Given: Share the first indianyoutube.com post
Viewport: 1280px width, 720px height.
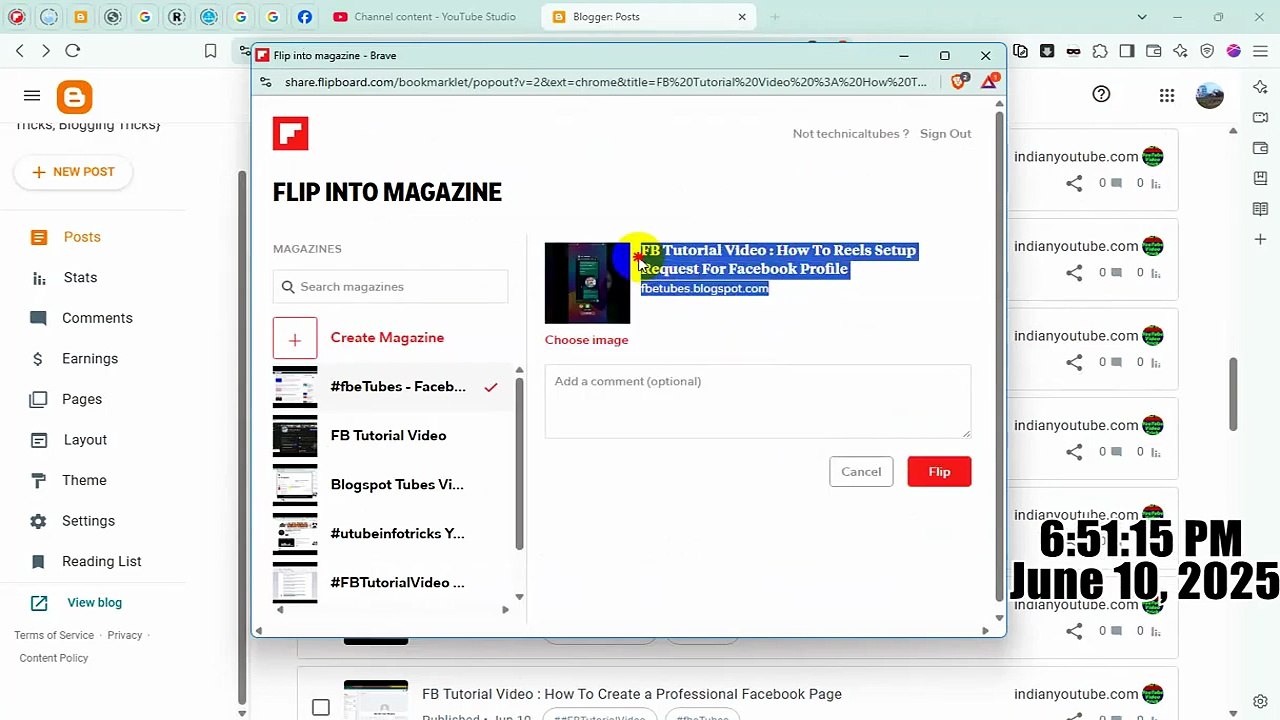Looking at the screenshot, I should [1074, 183].
